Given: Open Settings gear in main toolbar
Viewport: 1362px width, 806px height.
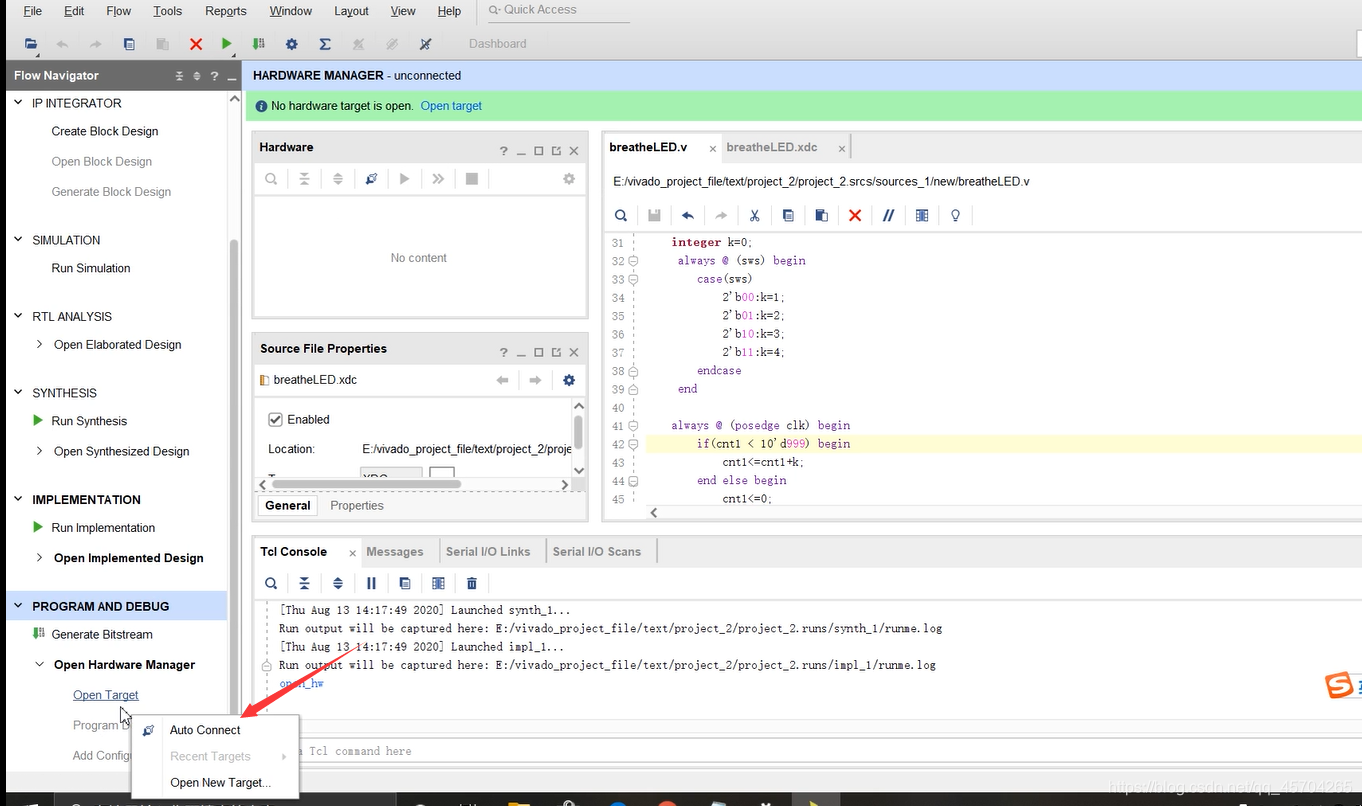Looking at the screenshot, I should pyautogui.click(x=292, y=44).
